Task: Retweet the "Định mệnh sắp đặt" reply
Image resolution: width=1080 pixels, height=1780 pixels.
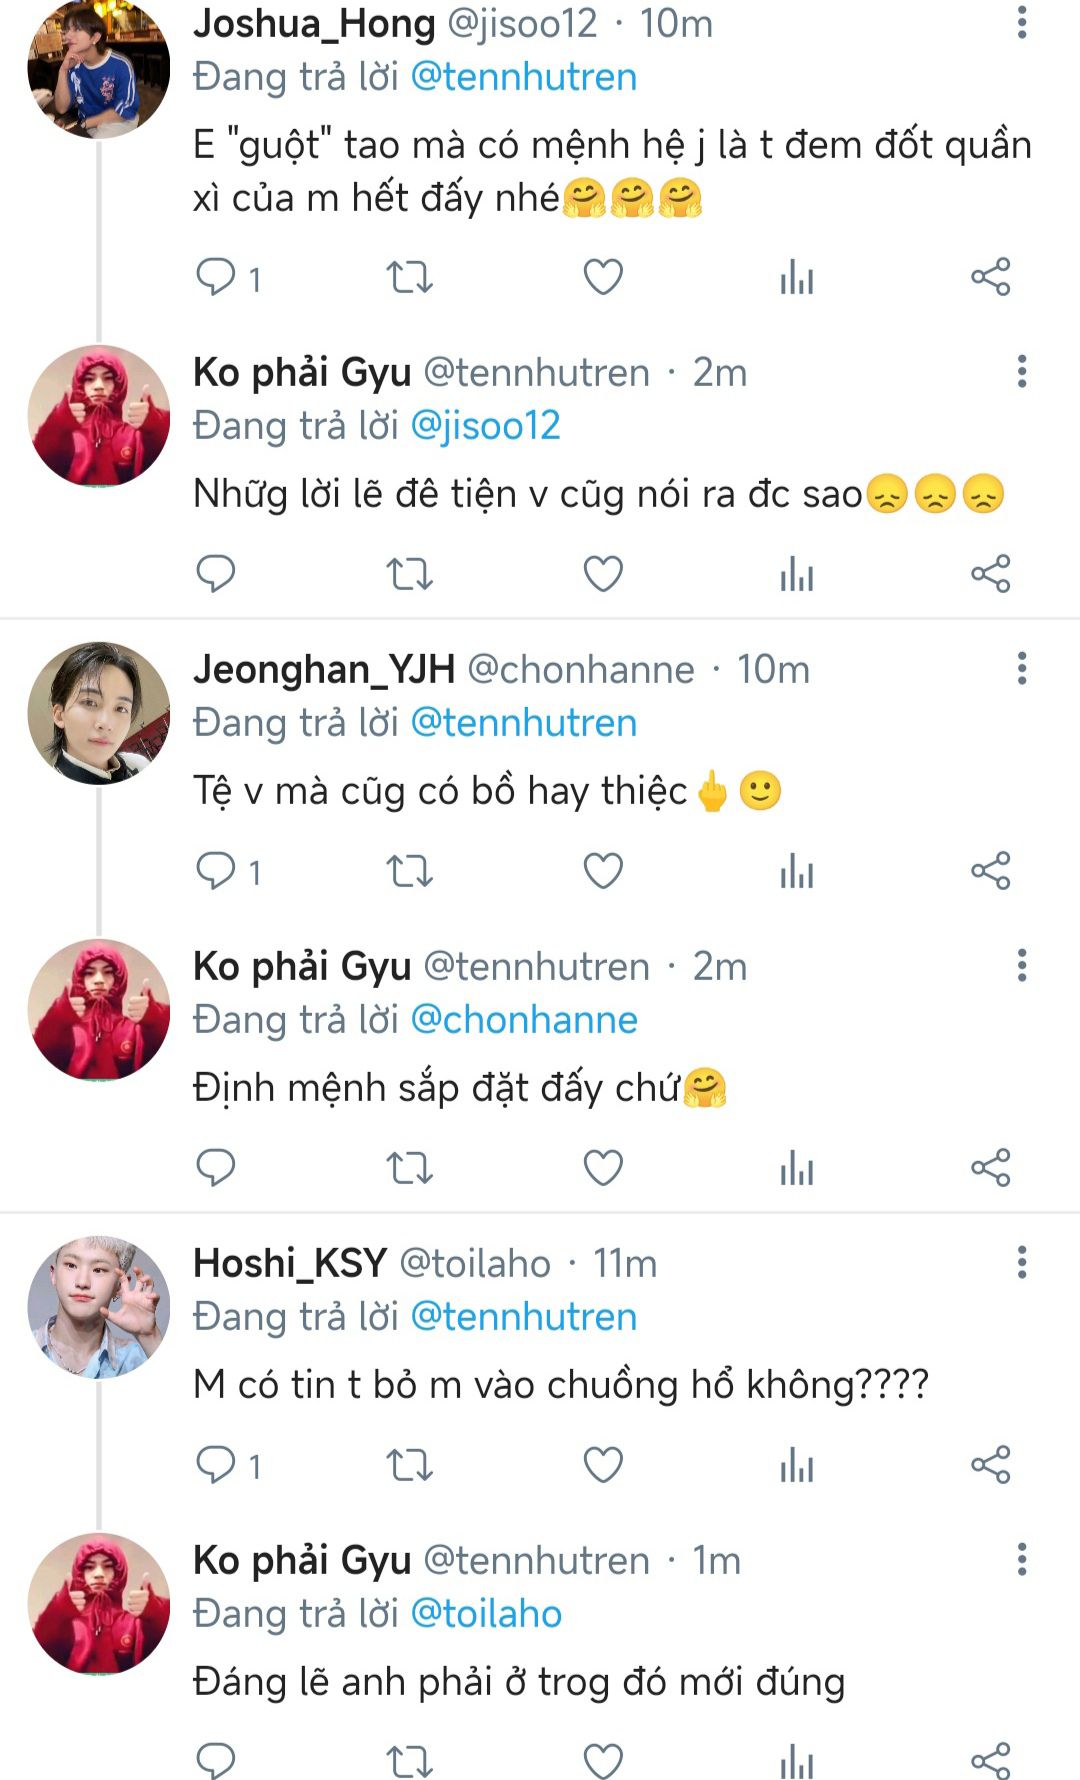Action: [409, 1167]
